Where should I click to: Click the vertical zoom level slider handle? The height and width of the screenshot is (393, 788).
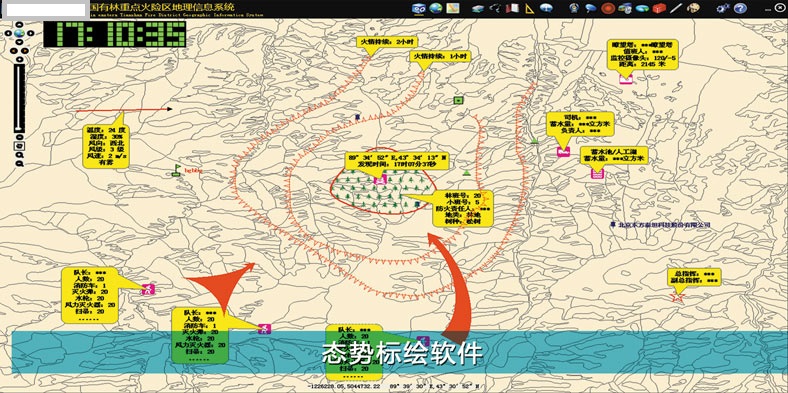click(19, 129)
